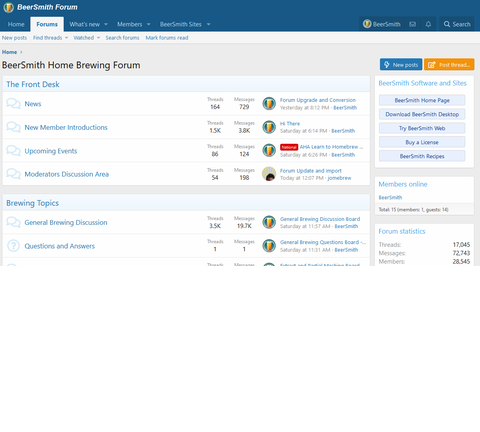This screenshot has height=432, width=480.
Task: Click the Moderators Discussion Area bubble icon
Action: click(13, 174)
